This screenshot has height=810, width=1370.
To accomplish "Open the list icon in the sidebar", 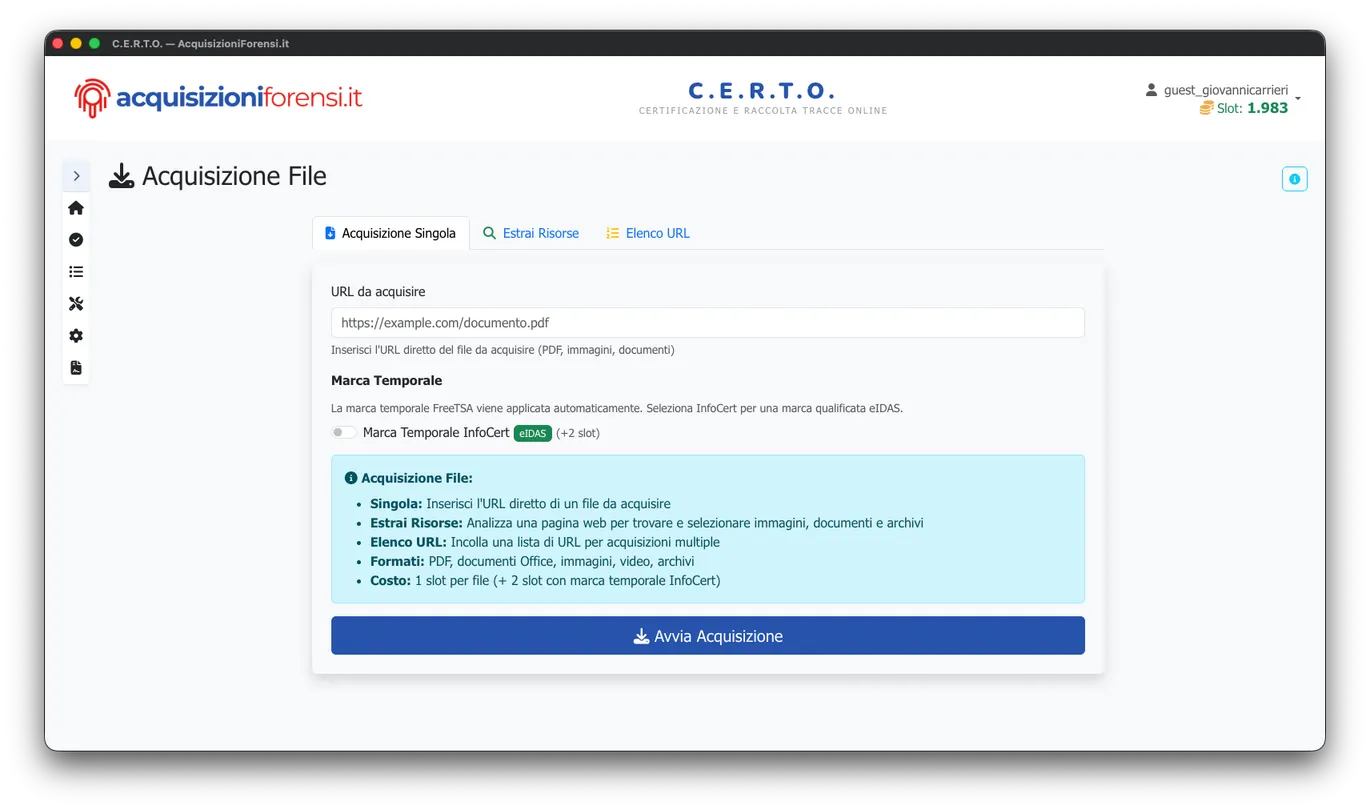I will point(75,271).
